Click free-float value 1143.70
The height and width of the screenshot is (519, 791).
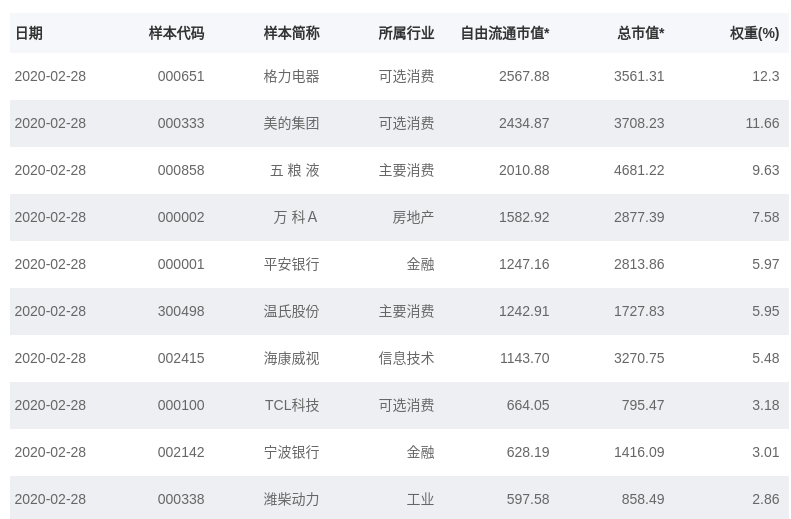(525, 358)
